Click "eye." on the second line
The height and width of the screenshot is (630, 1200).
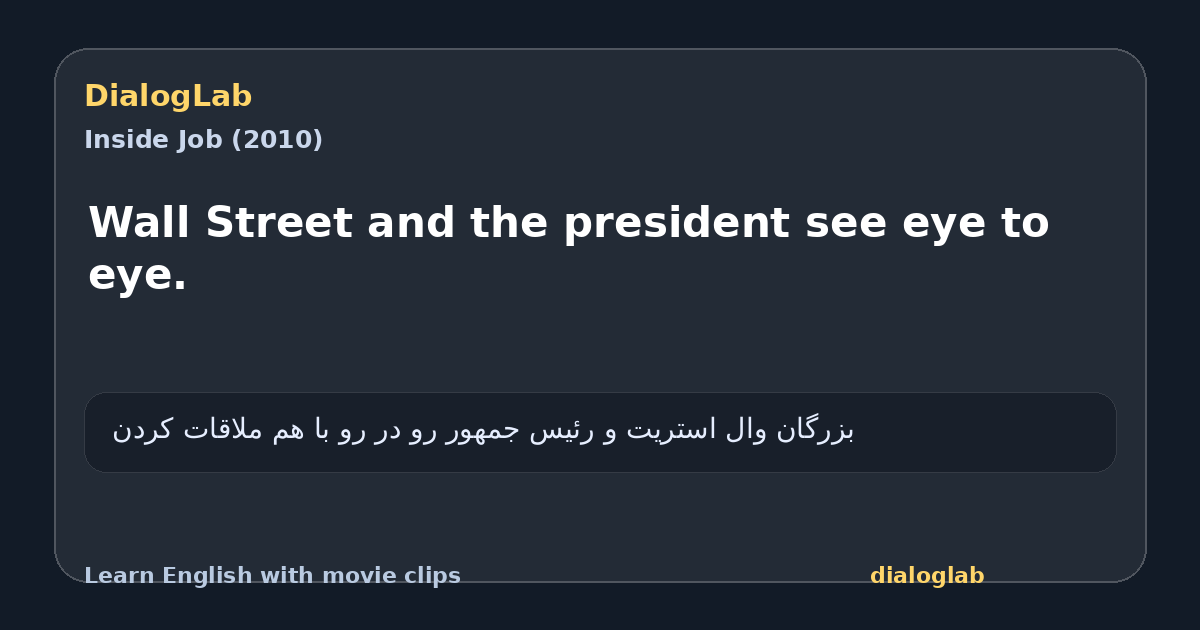point(138,275)
